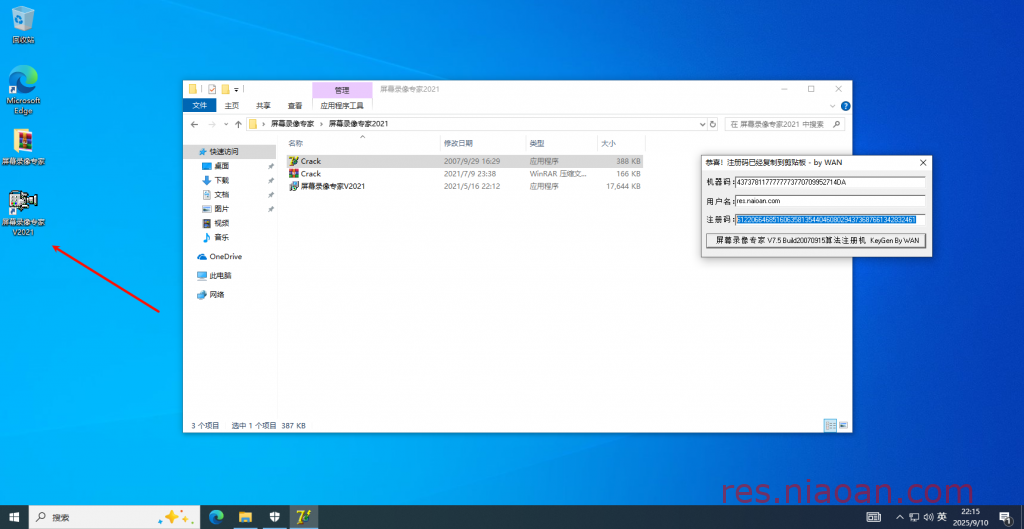This screenshot has height=529, width=1024.
Task: Open 视频 in navigation pane
Action: (x=221, y=223)
